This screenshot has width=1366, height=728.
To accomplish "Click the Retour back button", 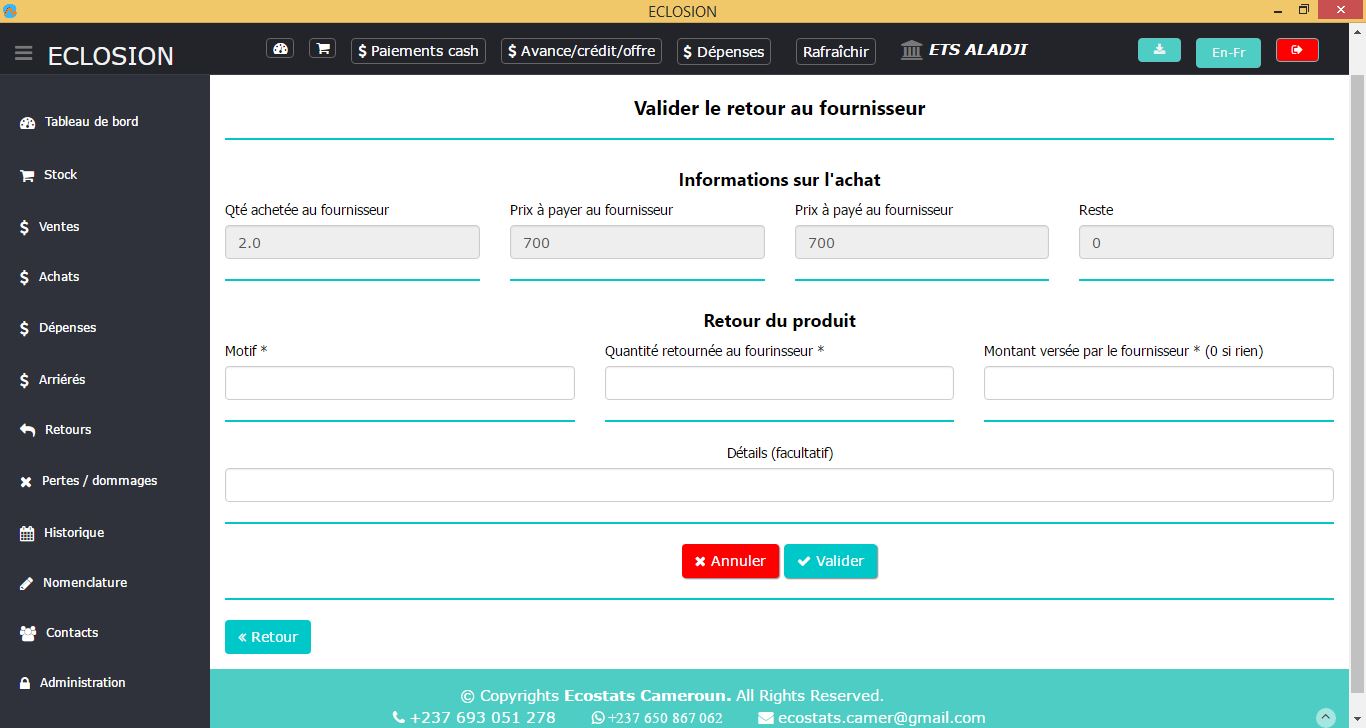I will pyautogui.click(x=268, y=637).
